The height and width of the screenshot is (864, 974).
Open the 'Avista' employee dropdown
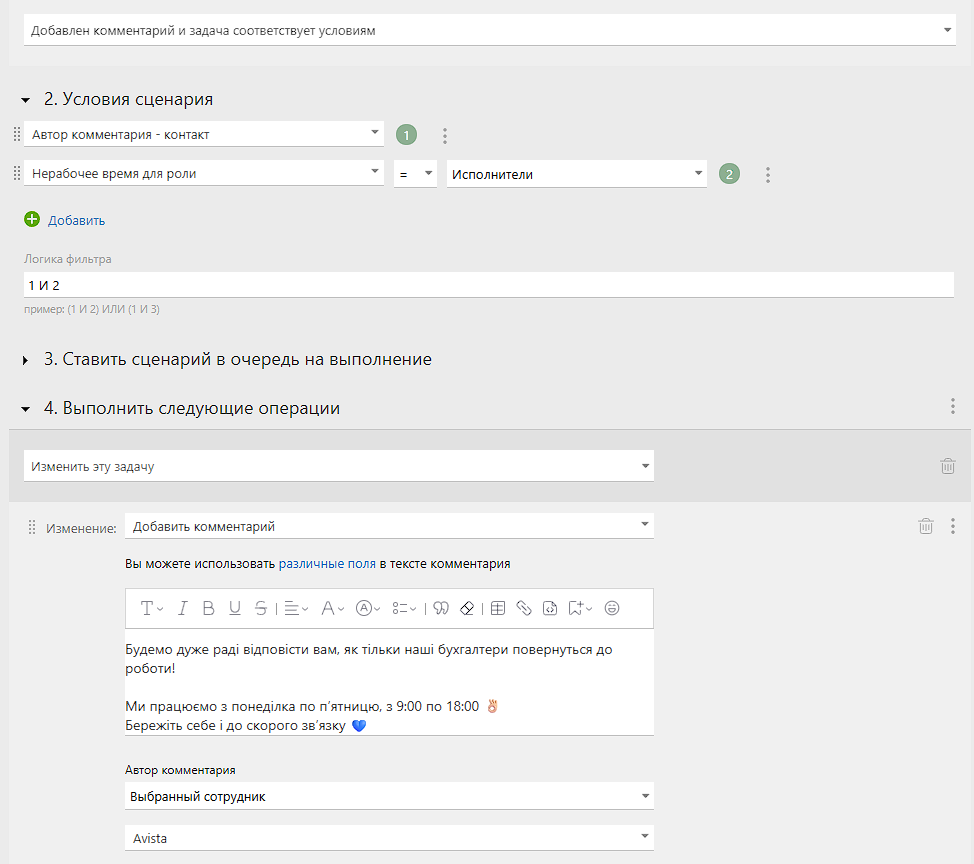click(x=389, y=838)
